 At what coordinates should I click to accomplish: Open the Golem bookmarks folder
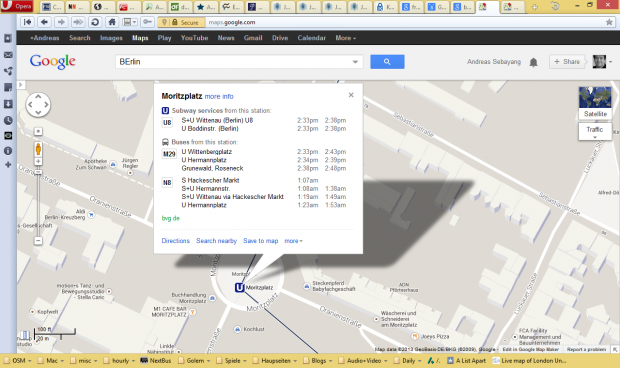click(195, 360)
